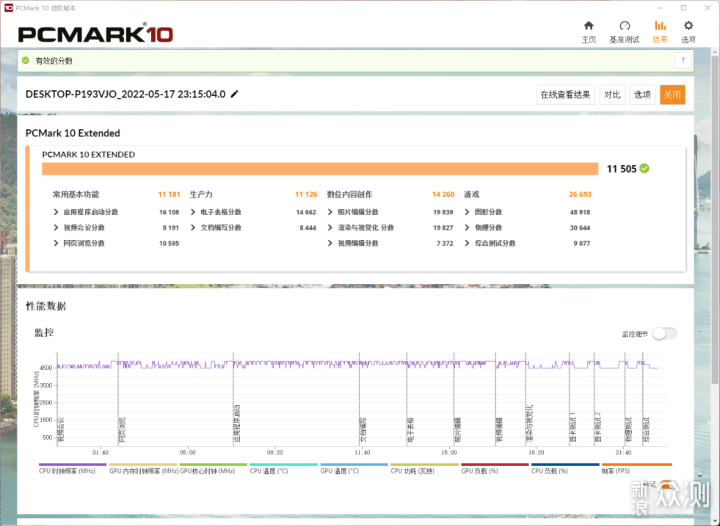Click the 数位内容创作 score 14 260
Viewport: 720px width, 526px height.
(x=443, y=194)
